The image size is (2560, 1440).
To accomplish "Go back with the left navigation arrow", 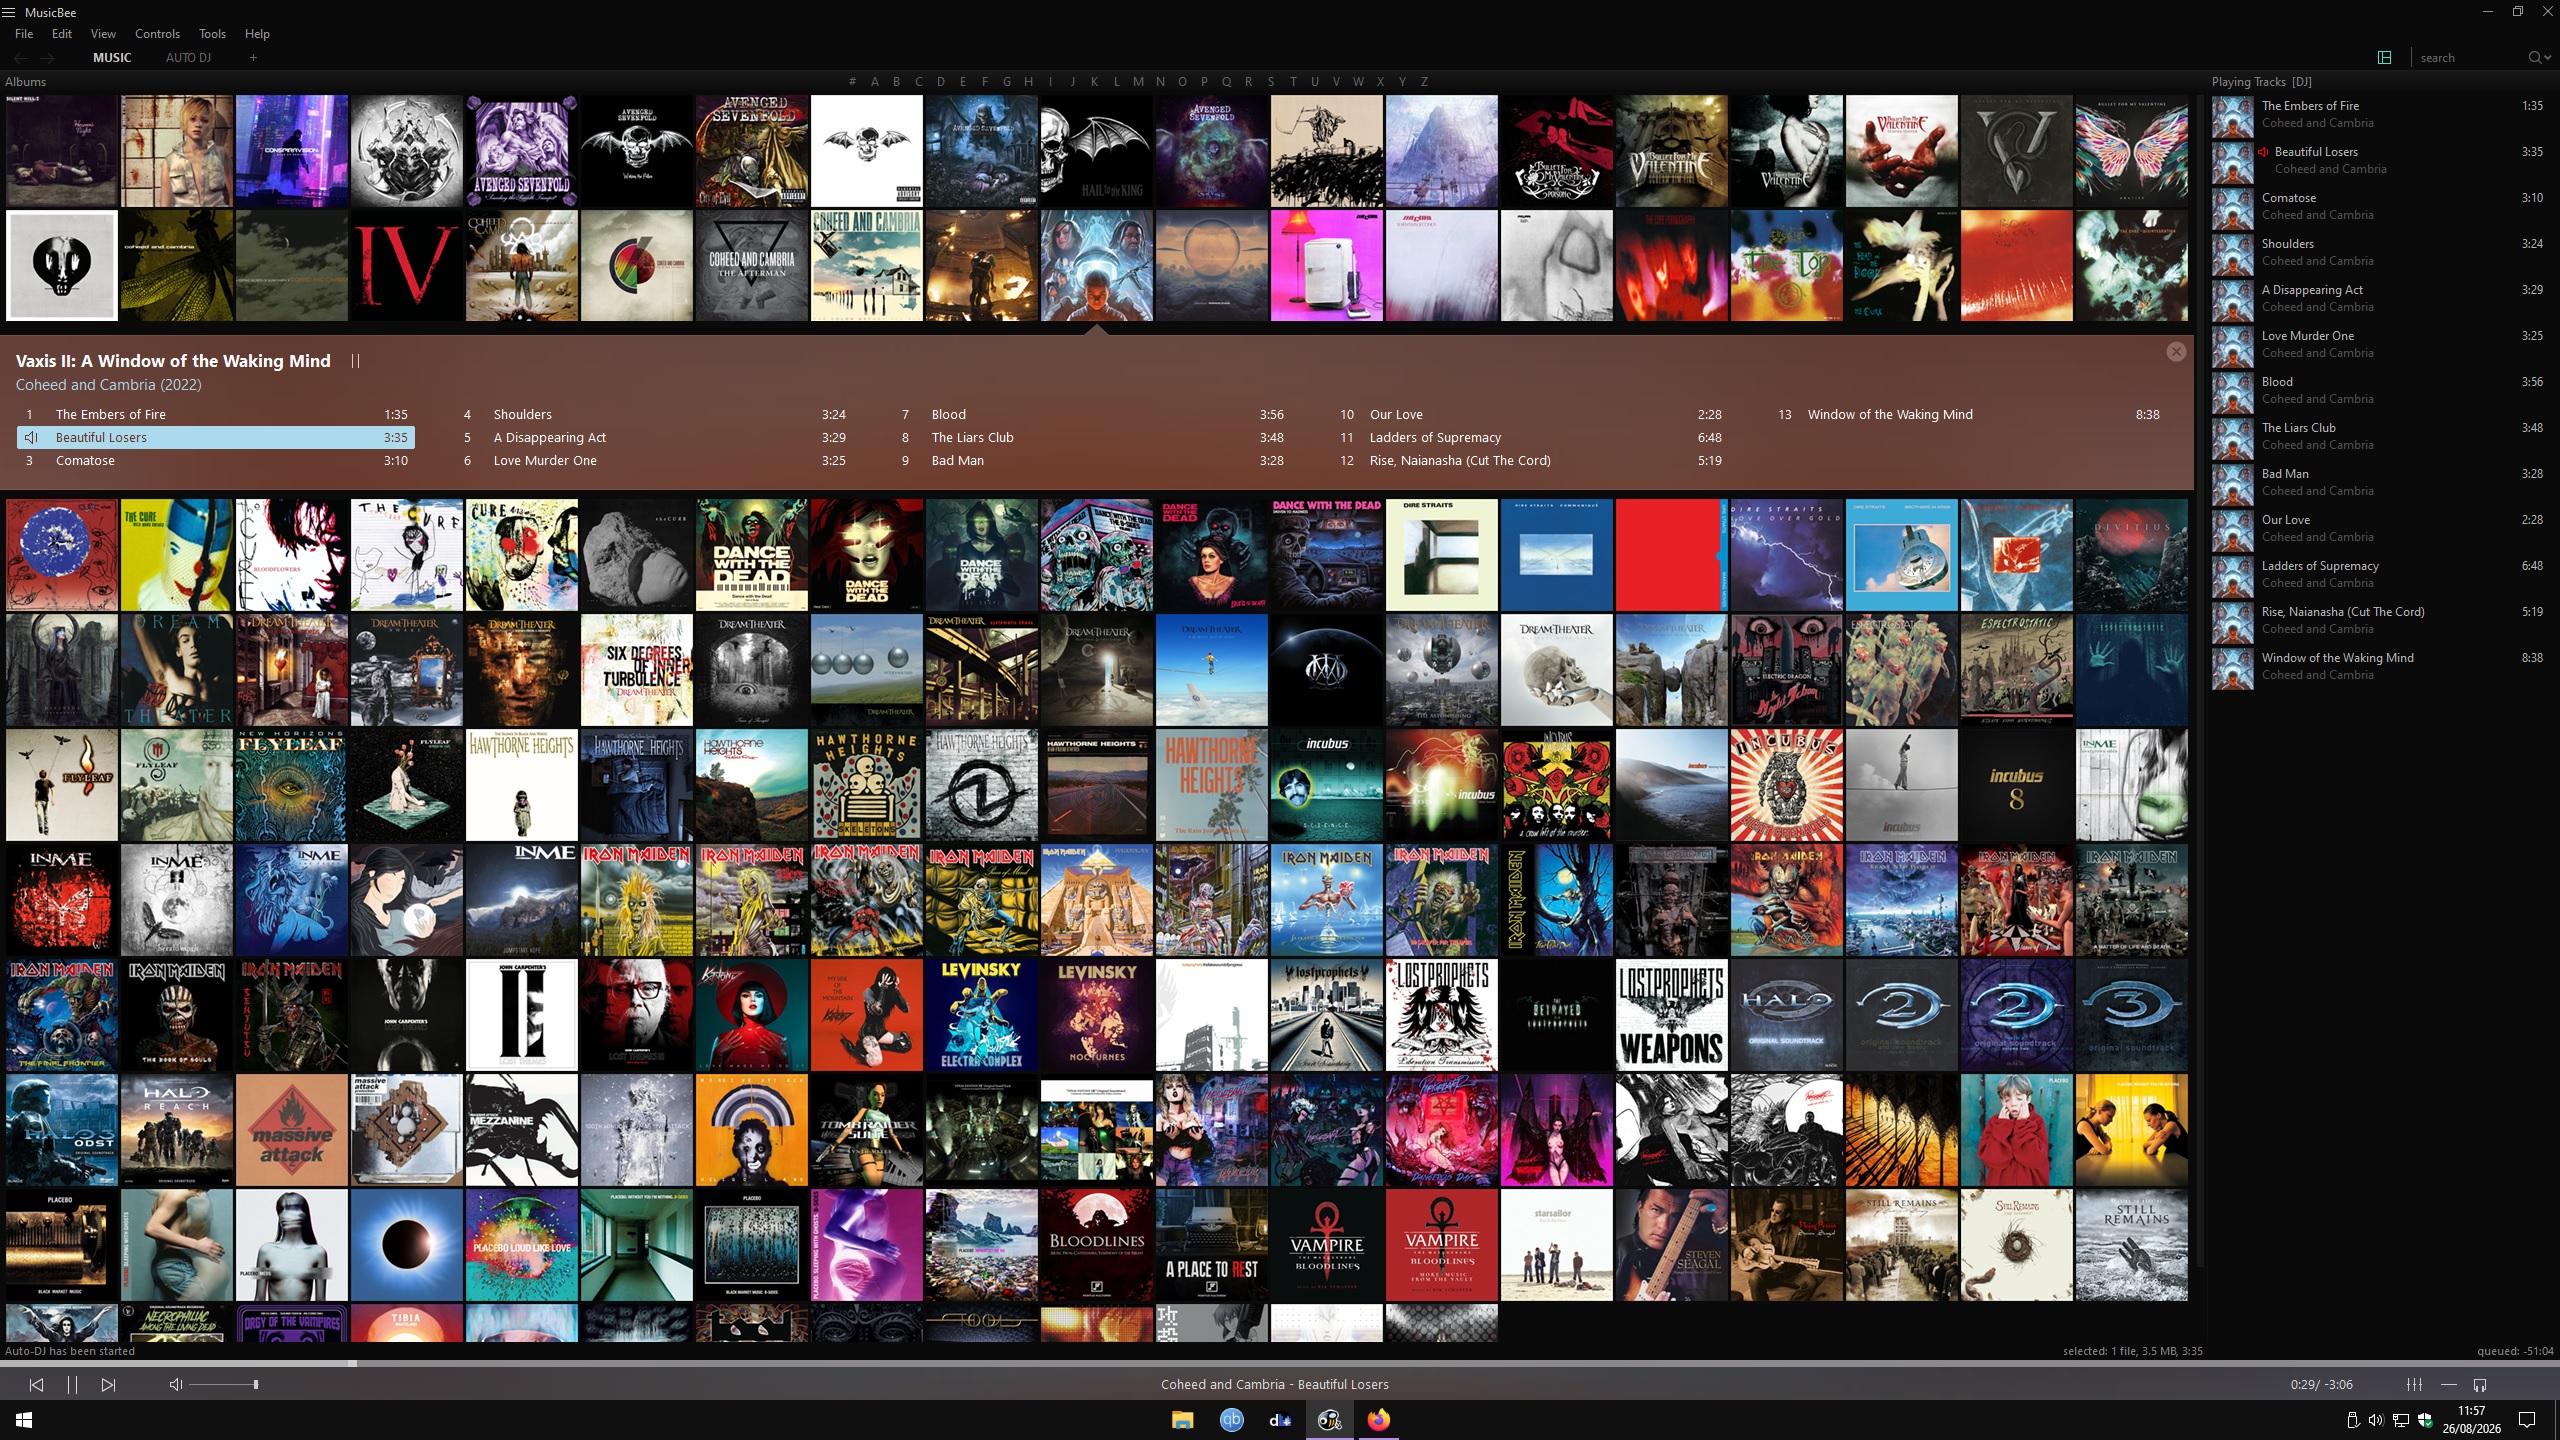I will (21, 58).
